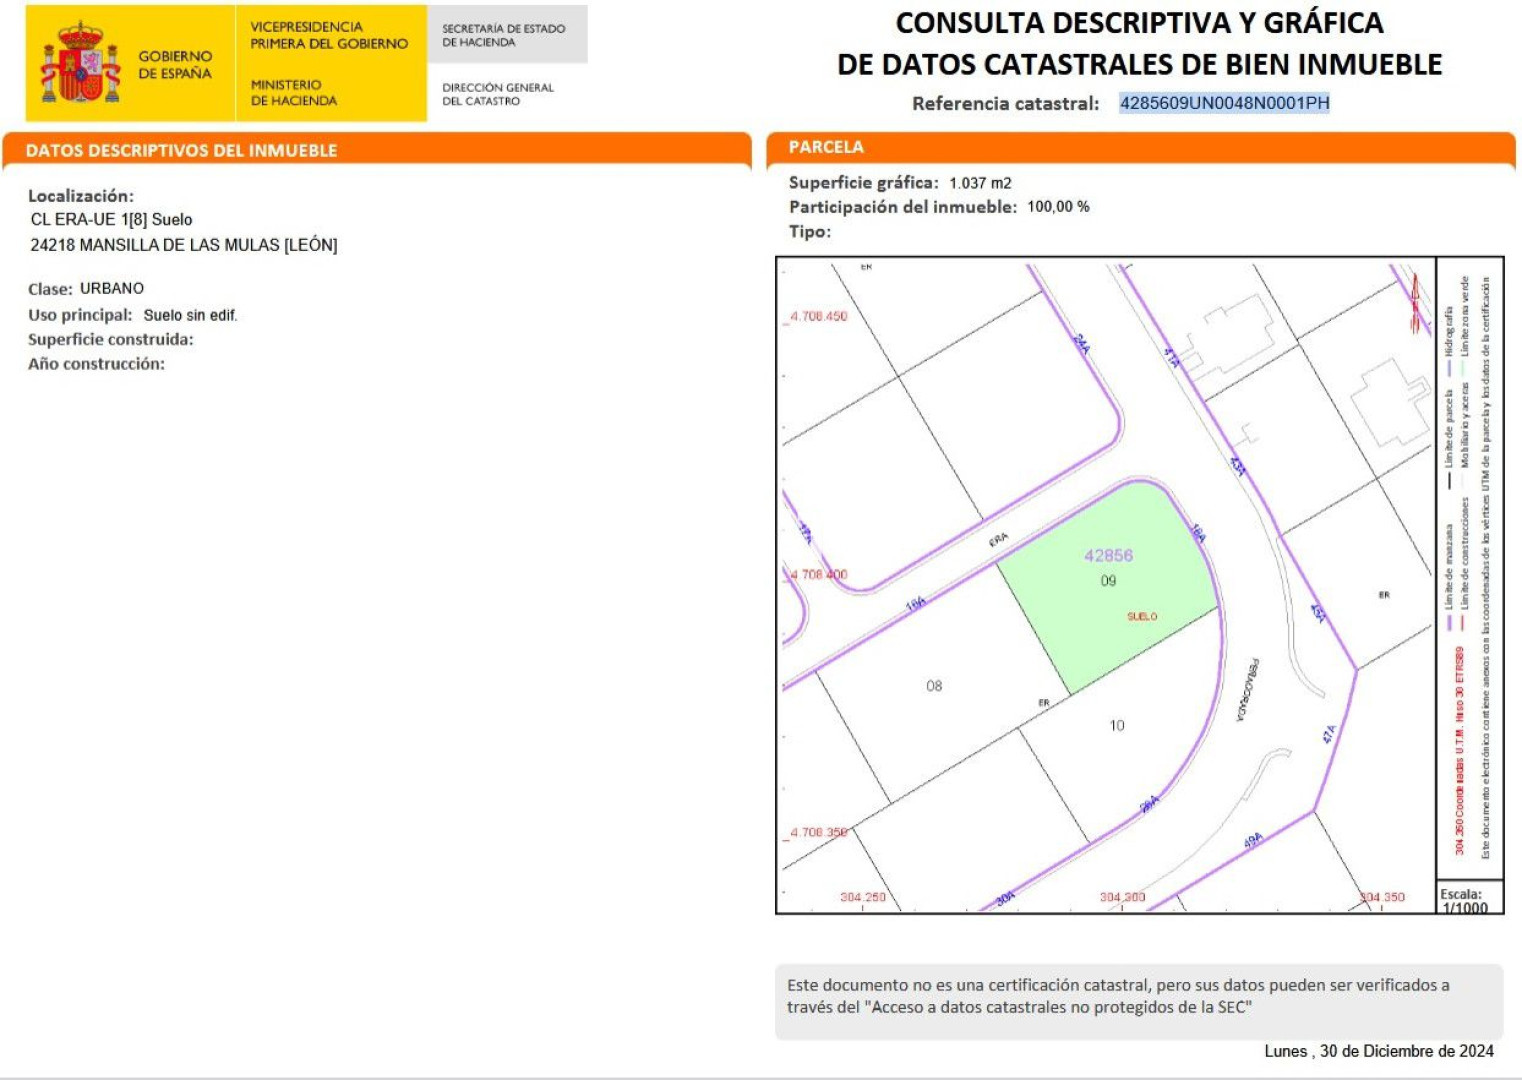Select parcel 10 on the map

(x=1117, y=725)
